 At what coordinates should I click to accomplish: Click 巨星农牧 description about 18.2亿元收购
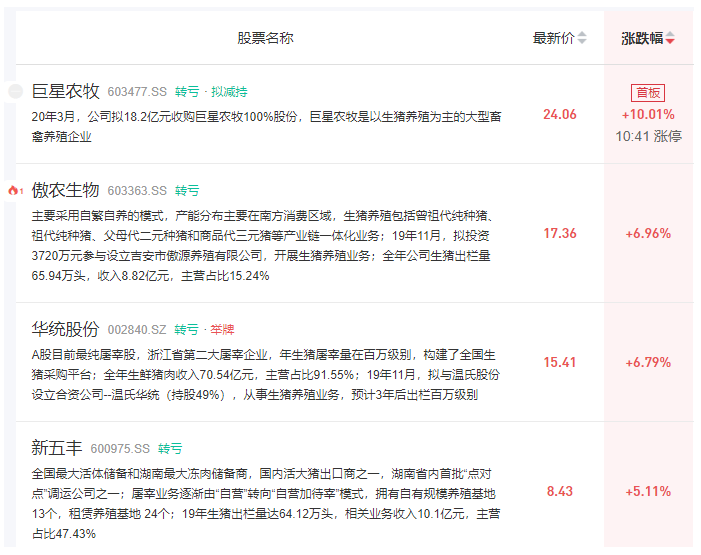pyautogui.click(x=266, y=127)
